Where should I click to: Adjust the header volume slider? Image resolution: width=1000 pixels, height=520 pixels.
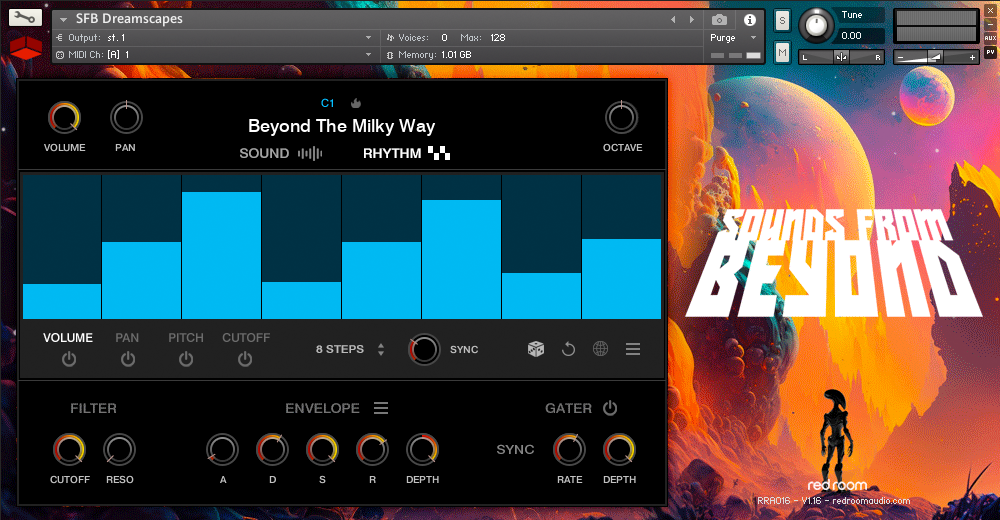point(936,57)
